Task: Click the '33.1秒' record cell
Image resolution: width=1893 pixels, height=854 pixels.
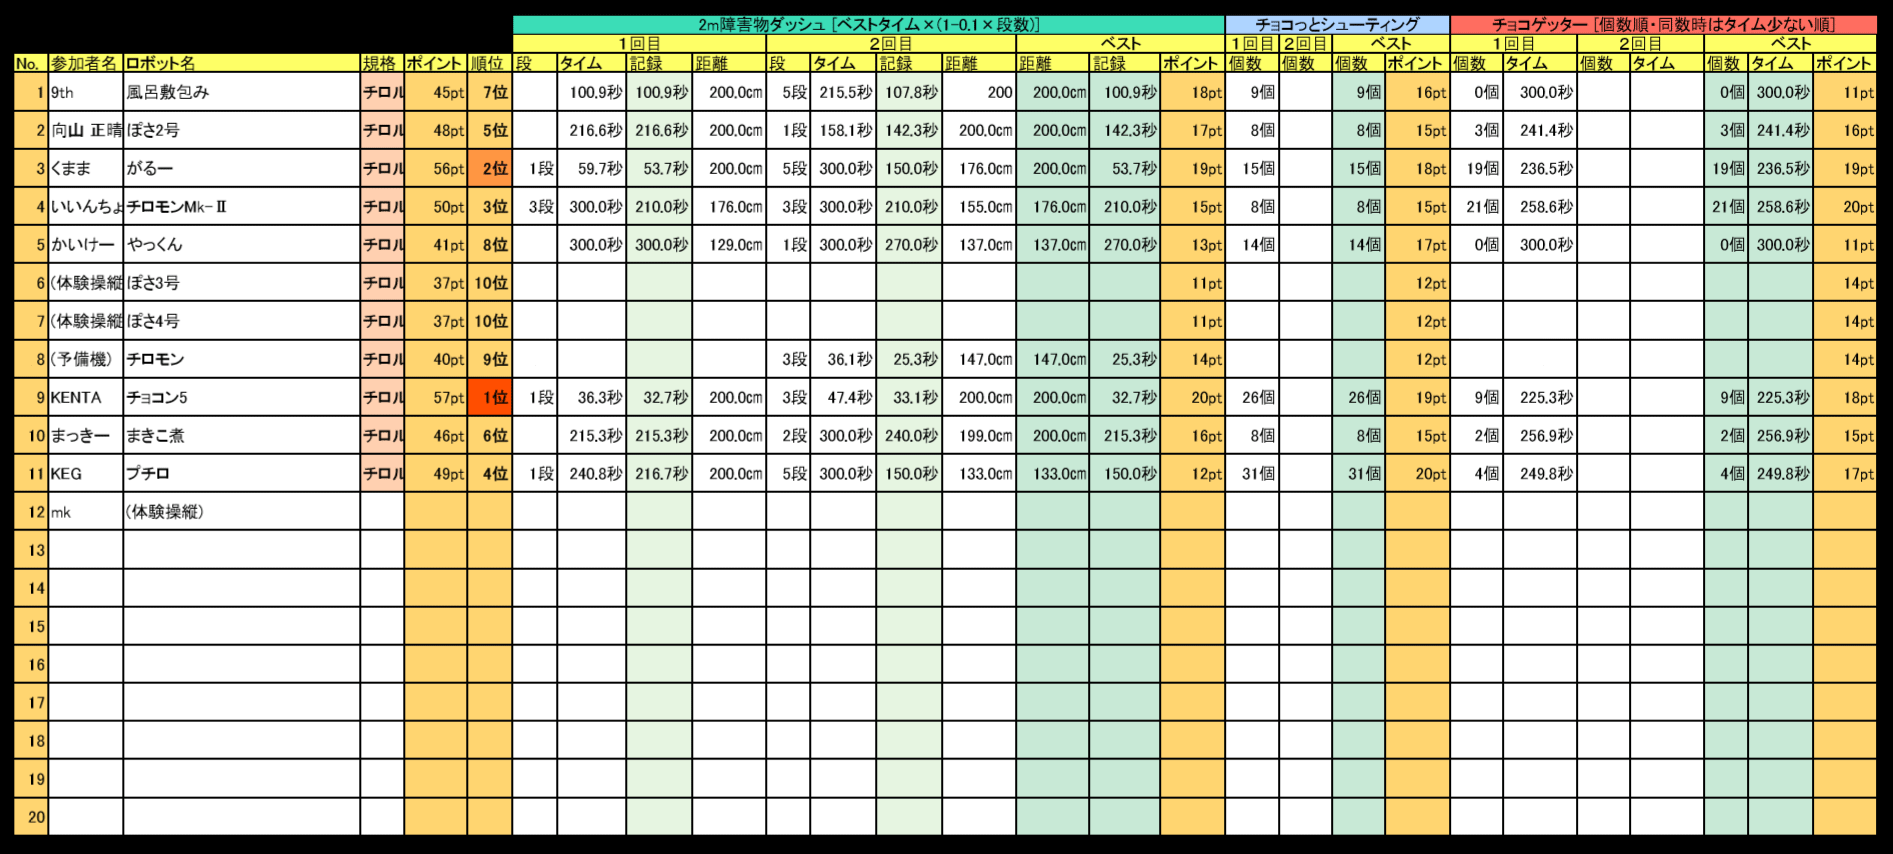Action: point(909,397)
